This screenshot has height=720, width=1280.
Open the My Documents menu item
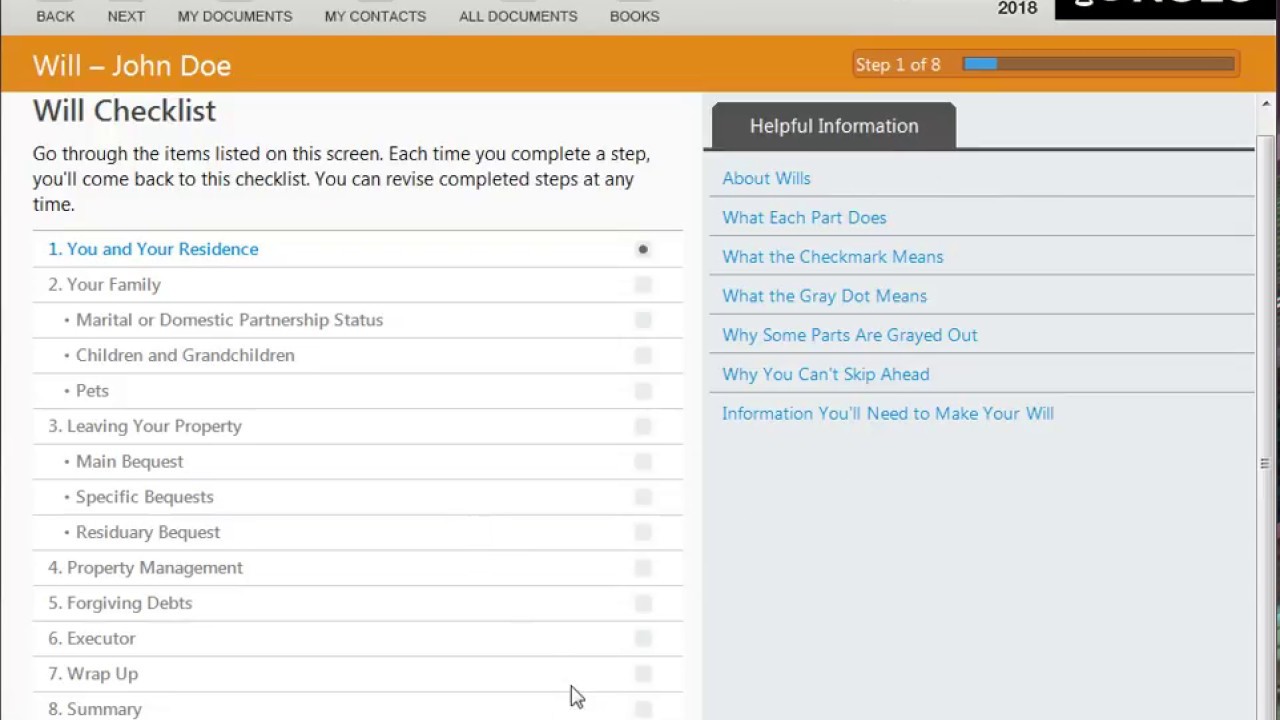pyautogui.click(x=235, y=16)
